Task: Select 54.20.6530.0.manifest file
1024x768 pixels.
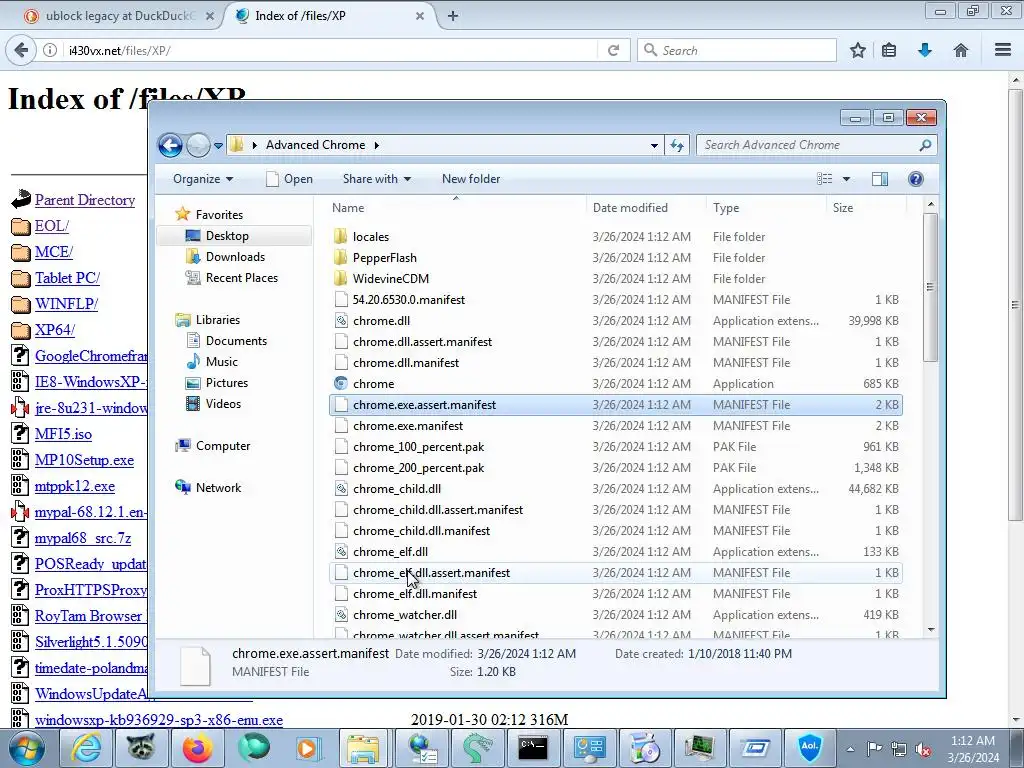Action: tap(409, 300)
